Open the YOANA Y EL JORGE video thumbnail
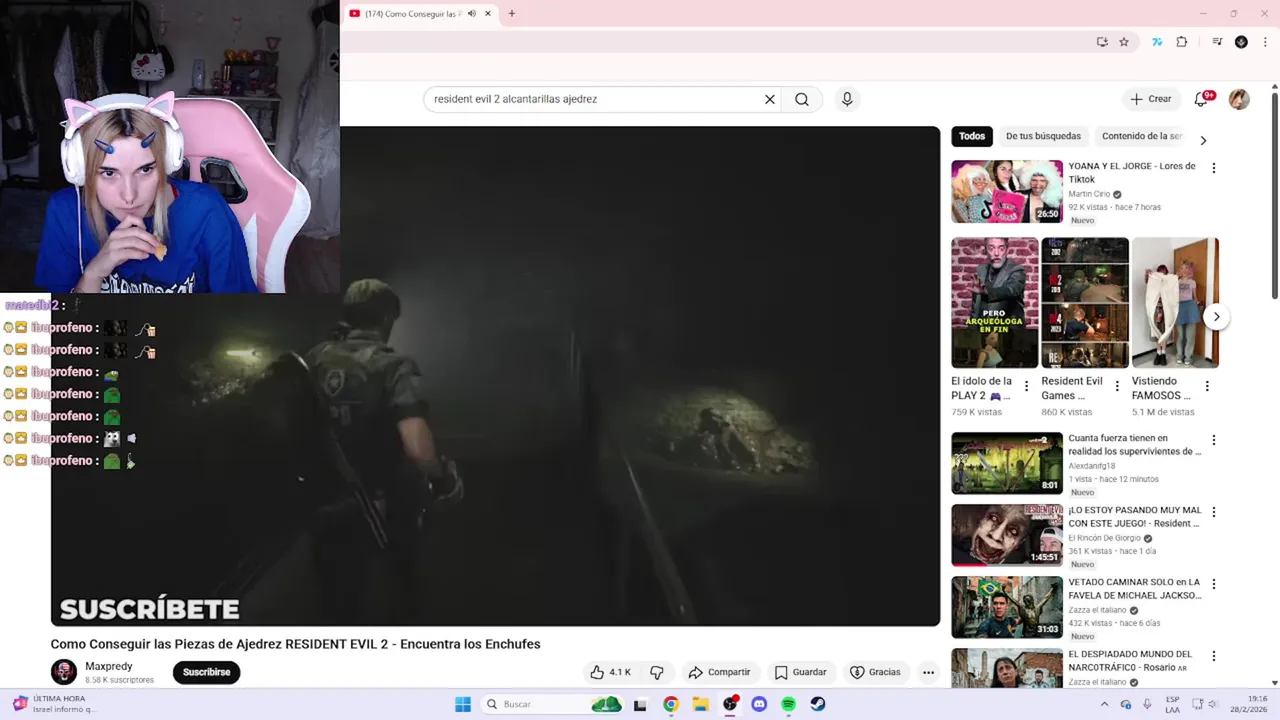The height and width of the screenshot is (720, 1280). pyautogui.click(x=1007, y=191)
